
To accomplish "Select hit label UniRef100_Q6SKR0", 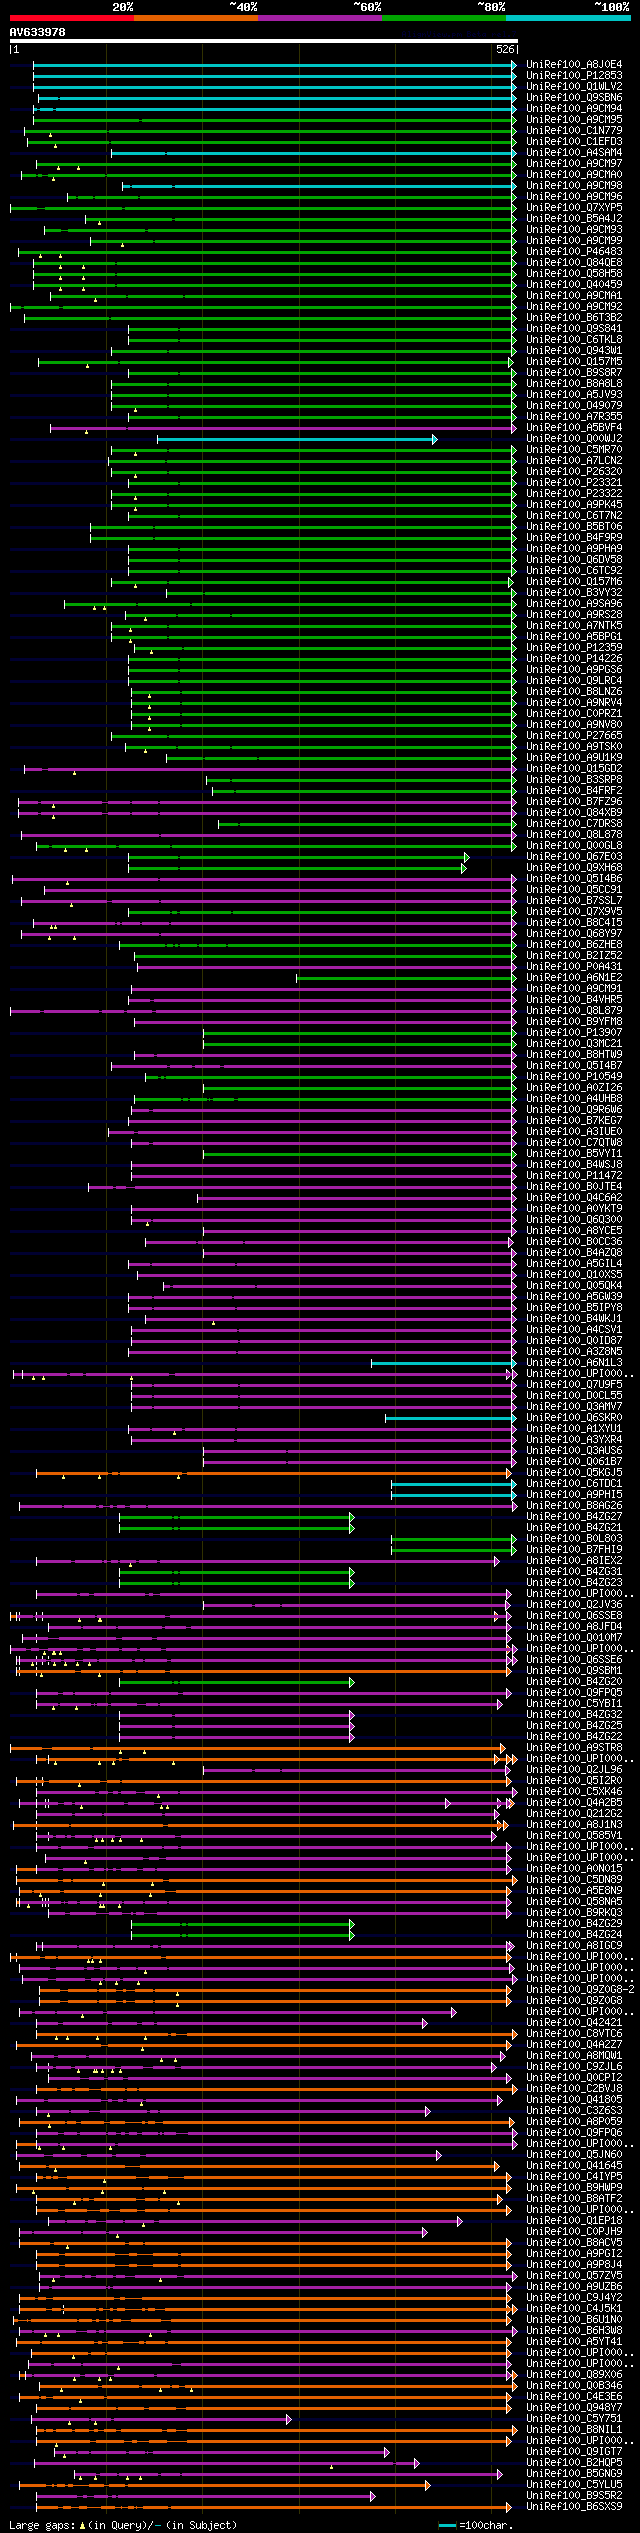I will (574, 1418).
